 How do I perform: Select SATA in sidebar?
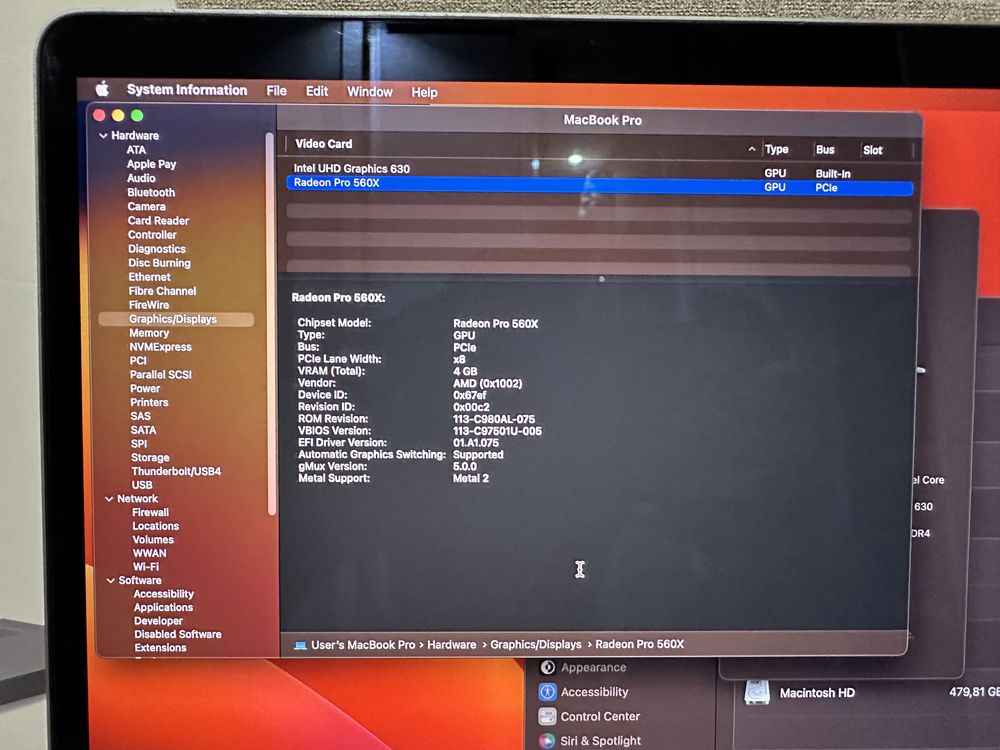(x=143, y=430)
